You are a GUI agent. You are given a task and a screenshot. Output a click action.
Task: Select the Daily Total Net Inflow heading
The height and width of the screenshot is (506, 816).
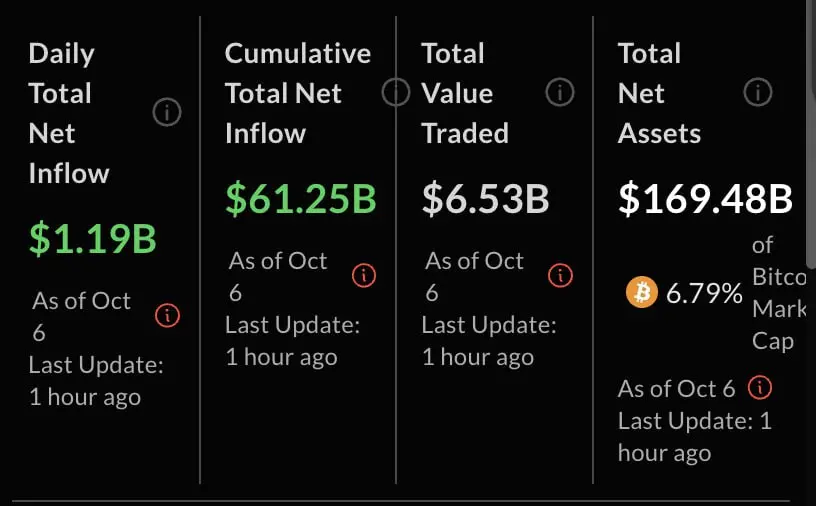point(69,113)
